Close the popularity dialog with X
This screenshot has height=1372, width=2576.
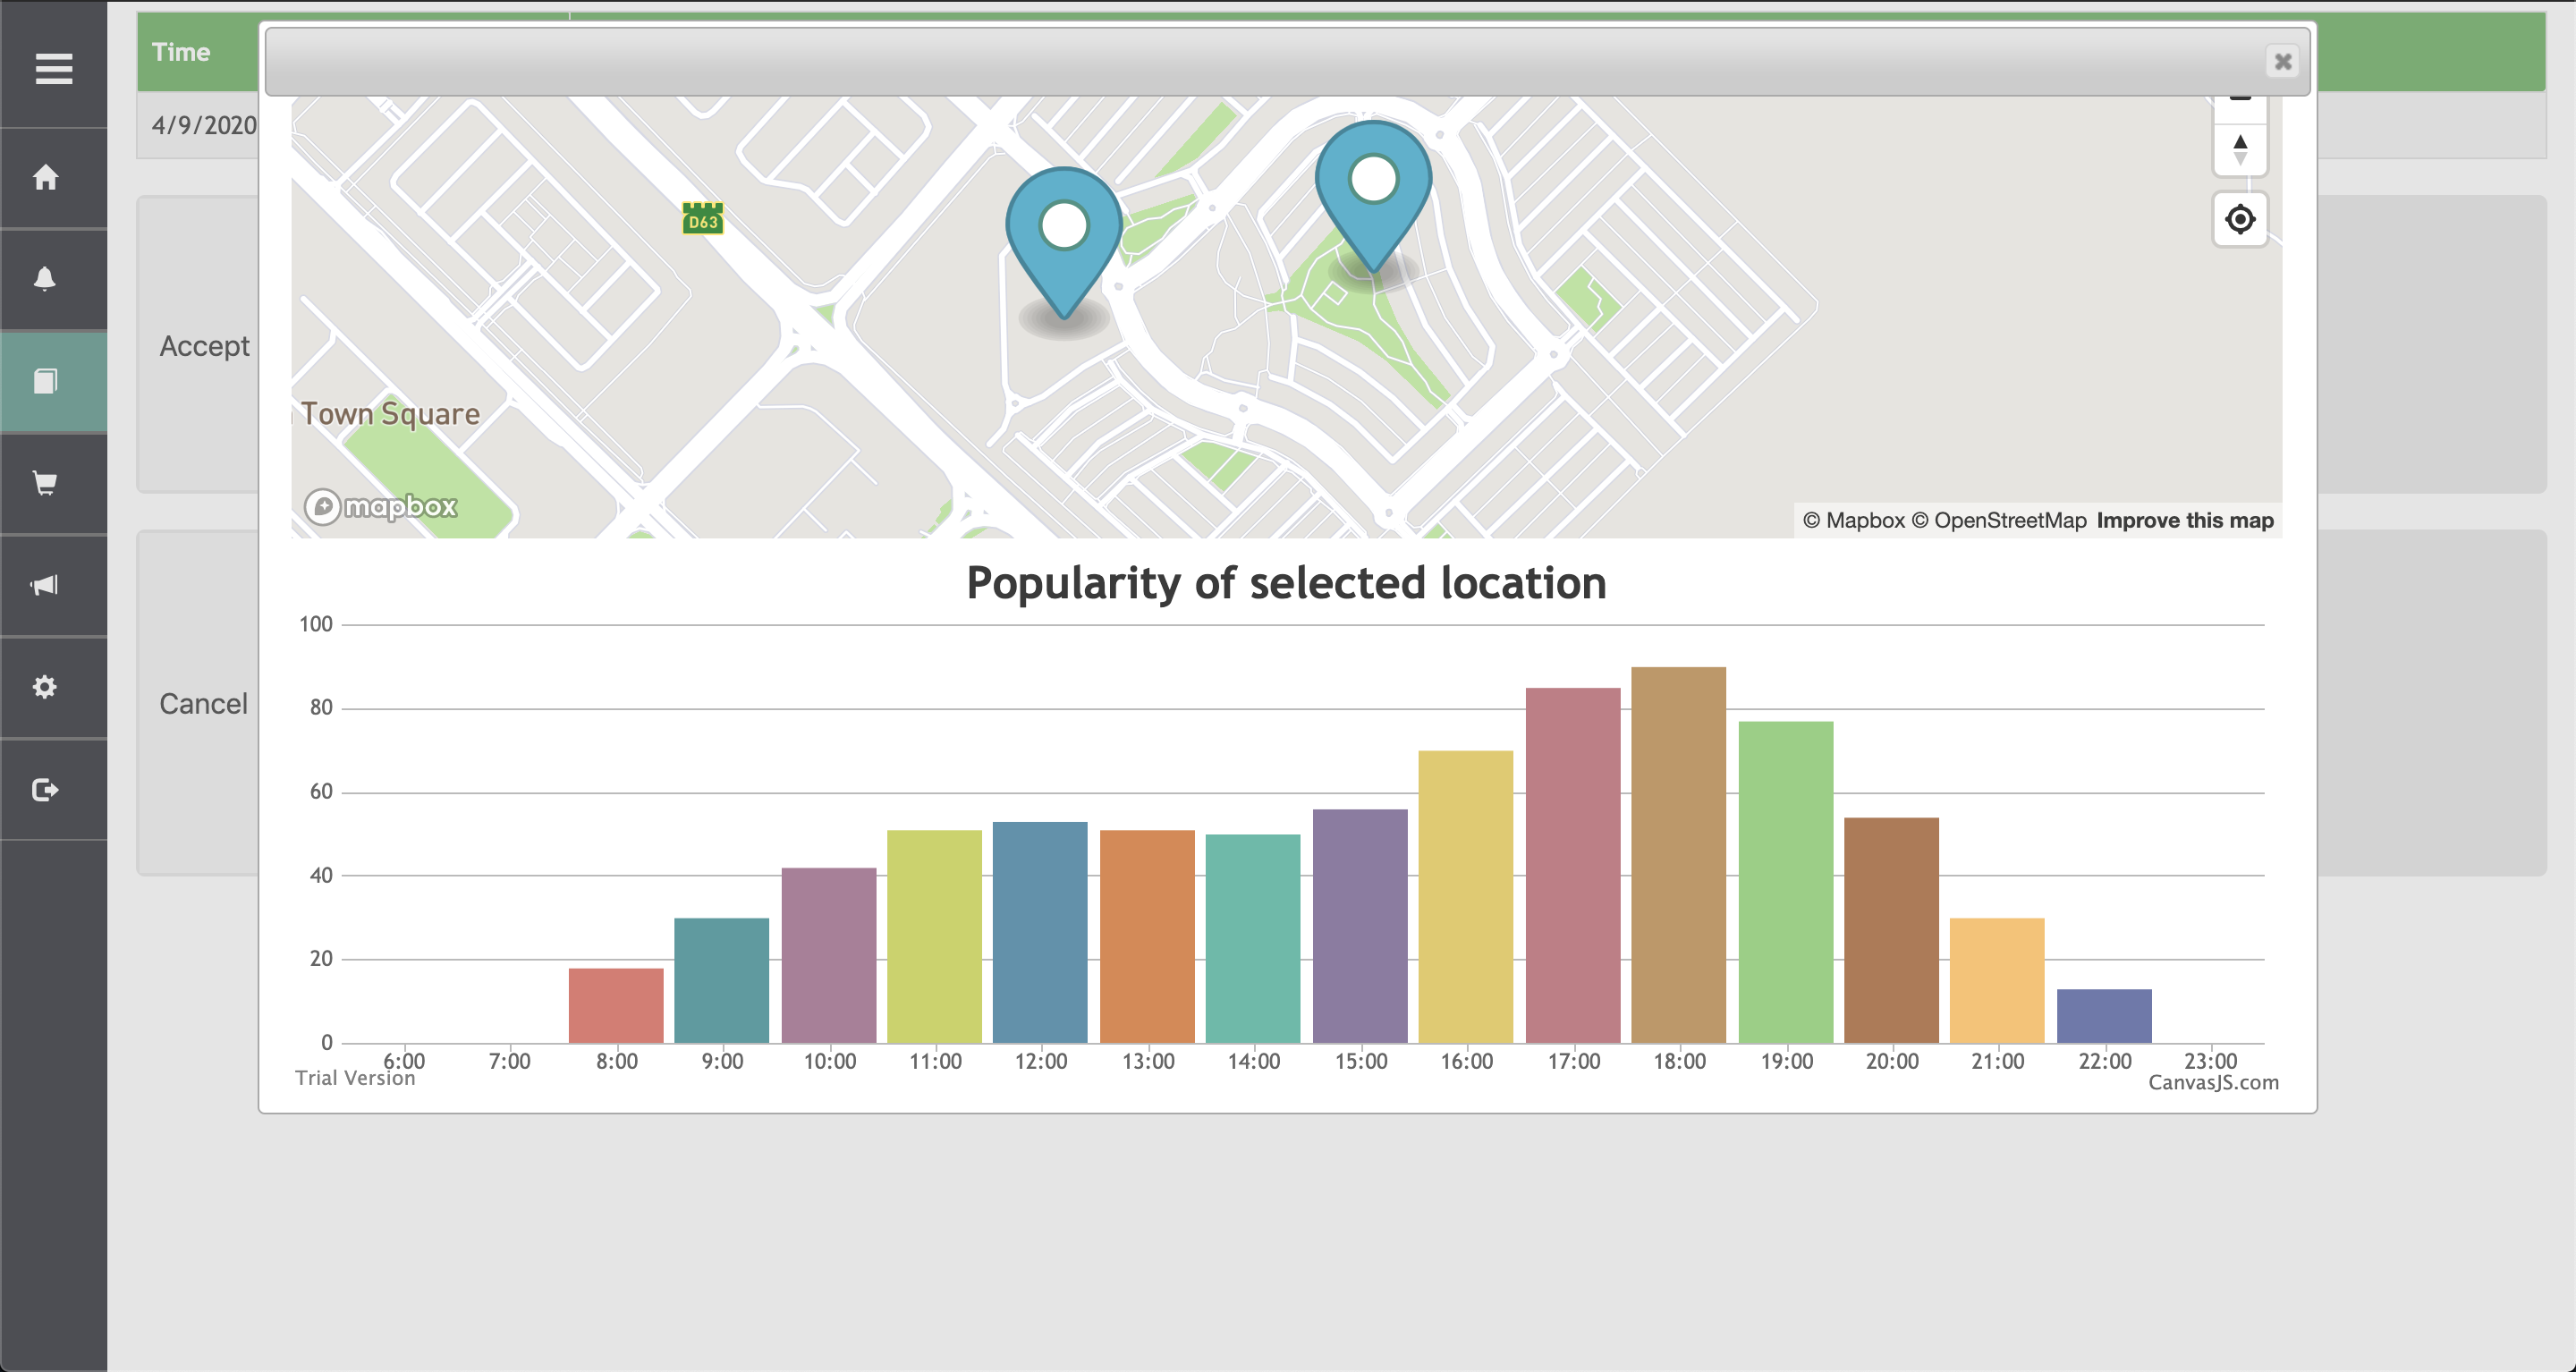(x=2282, y=62)
